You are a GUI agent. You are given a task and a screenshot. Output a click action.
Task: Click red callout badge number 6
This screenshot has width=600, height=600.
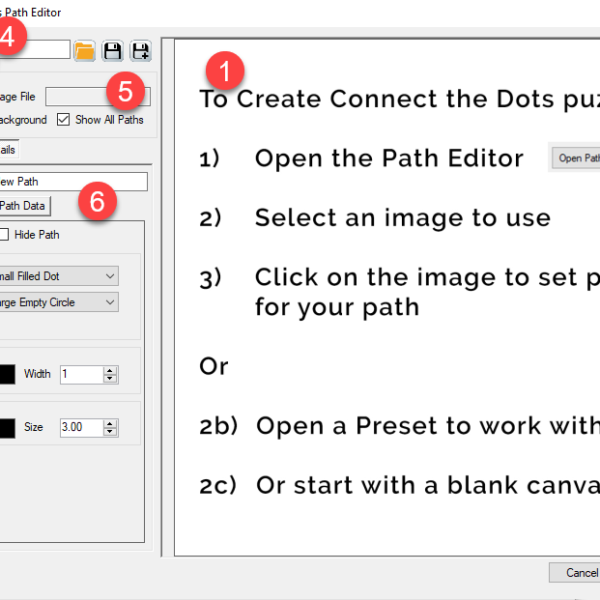pyautogui.click(x=97, y=200)
